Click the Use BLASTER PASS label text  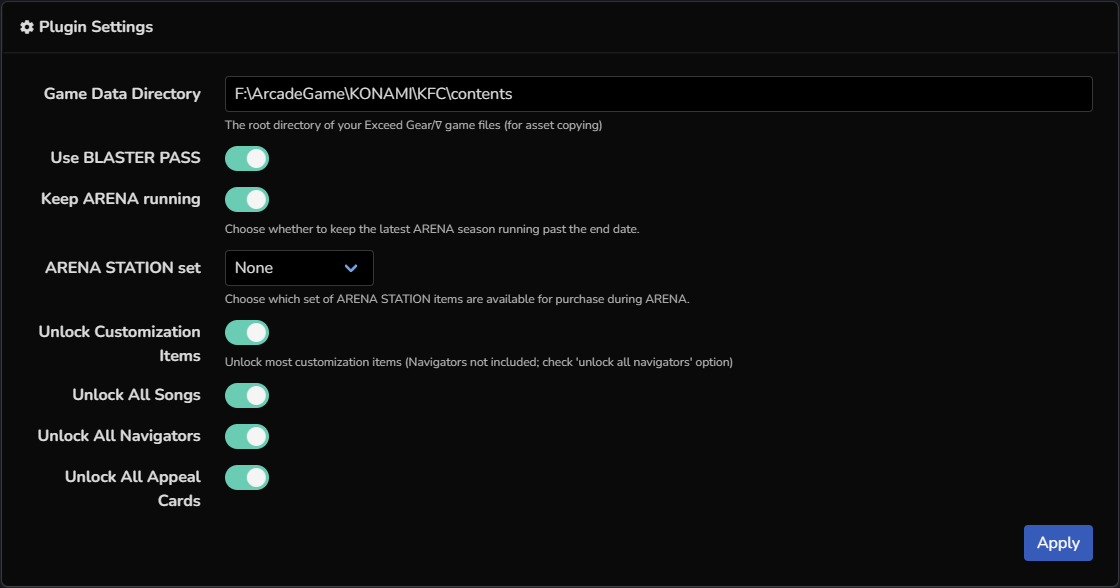(x=125, y=158)
